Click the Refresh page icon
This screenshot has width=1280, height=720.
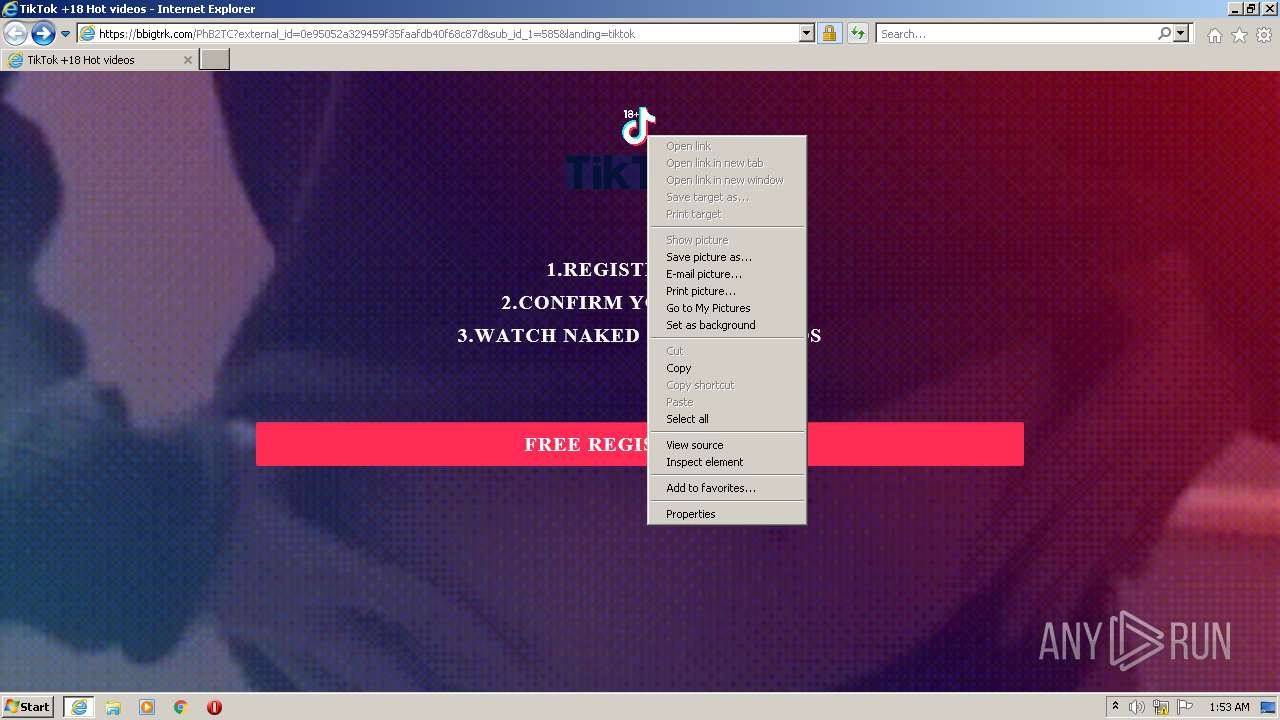click(x=858, y=34)
